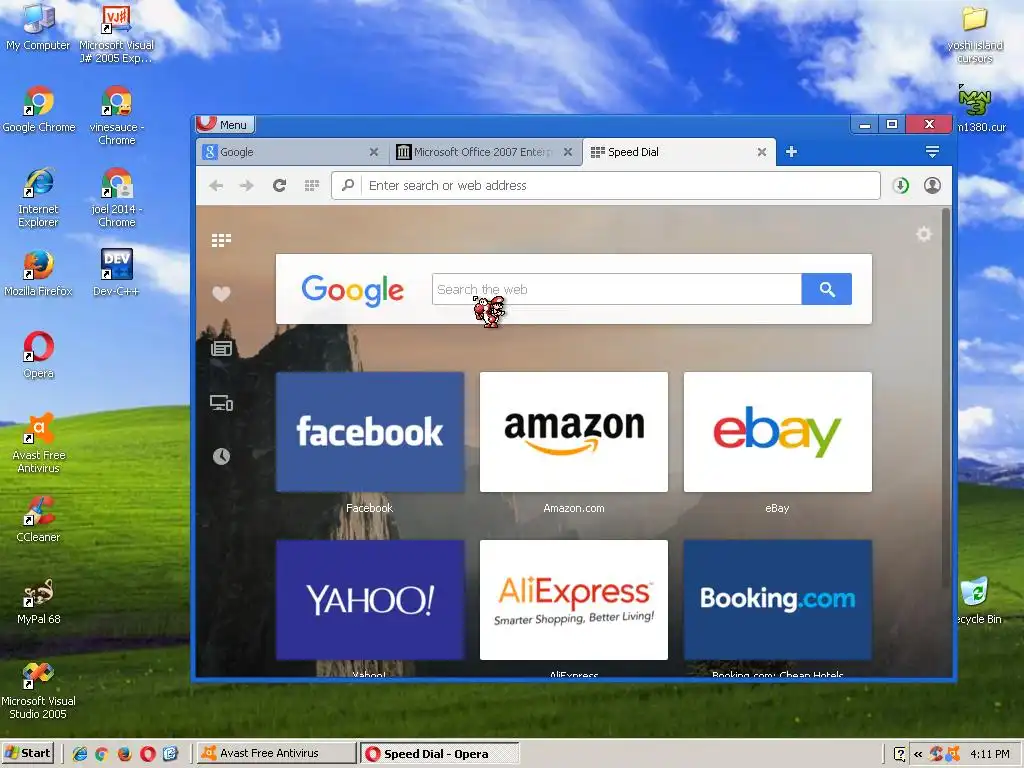
Task: Go back with the back arrow
Action: tap(216, 186)
